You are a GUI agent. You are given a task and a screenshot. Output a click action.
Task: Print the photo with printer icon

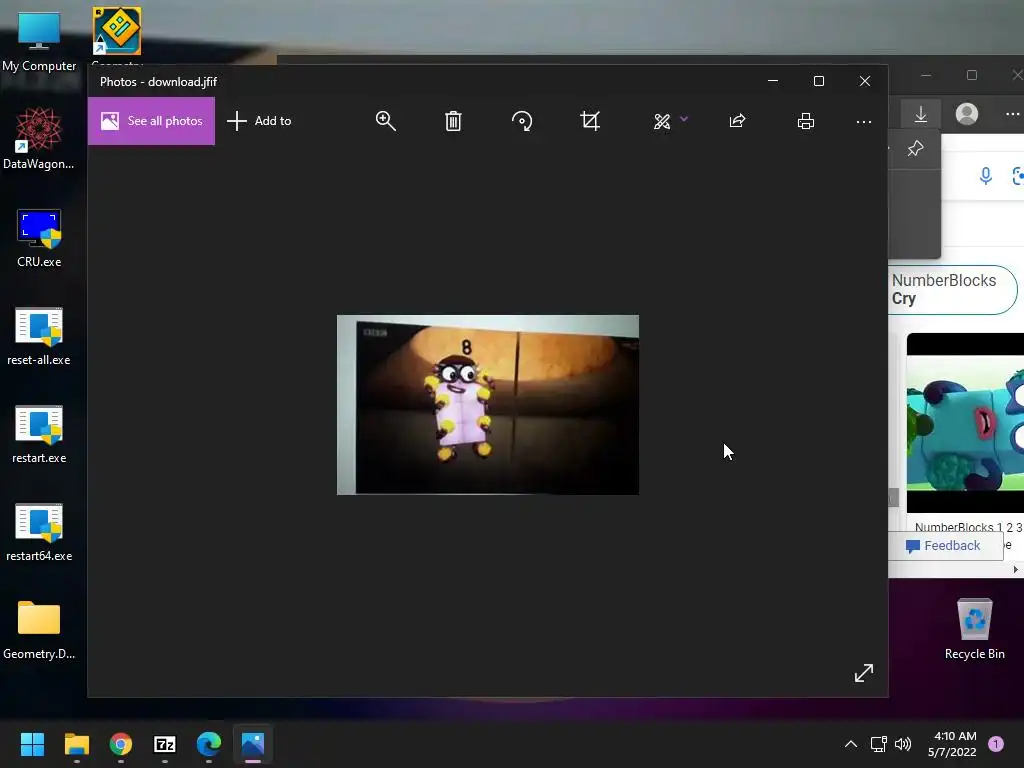[x=806, y=121]
